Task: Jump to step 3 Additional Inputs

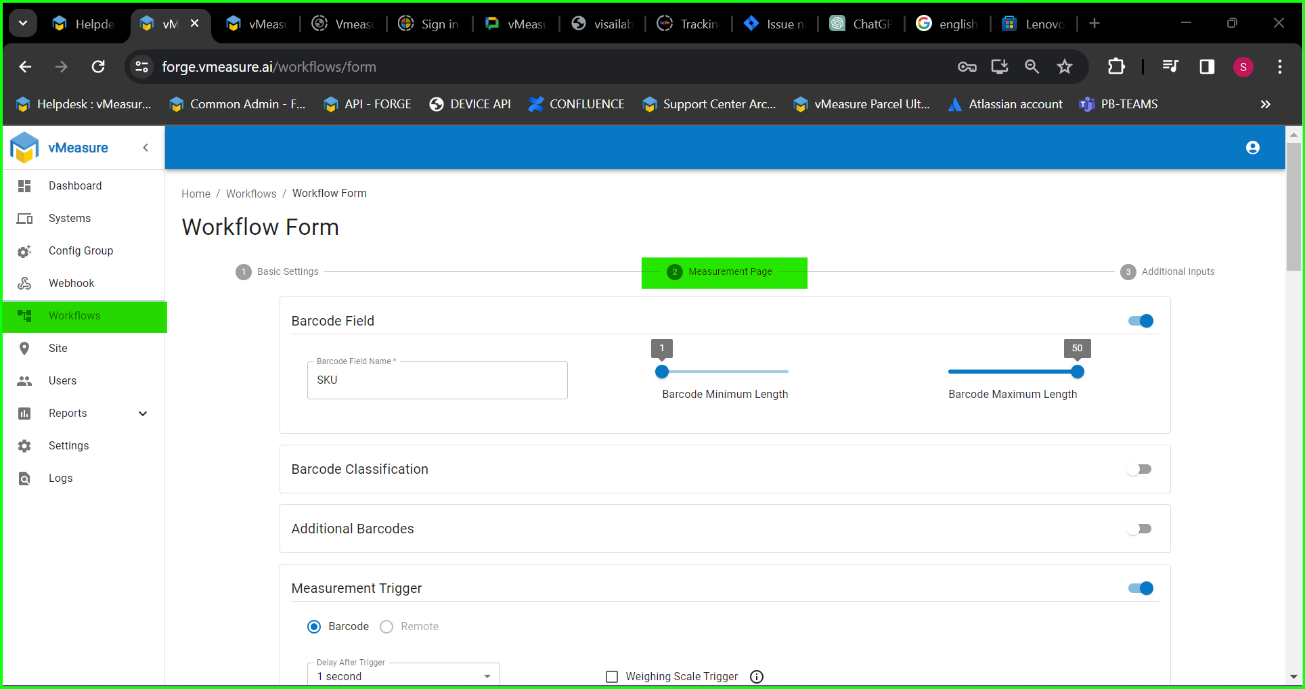Action: click(x=1168, y=272)
